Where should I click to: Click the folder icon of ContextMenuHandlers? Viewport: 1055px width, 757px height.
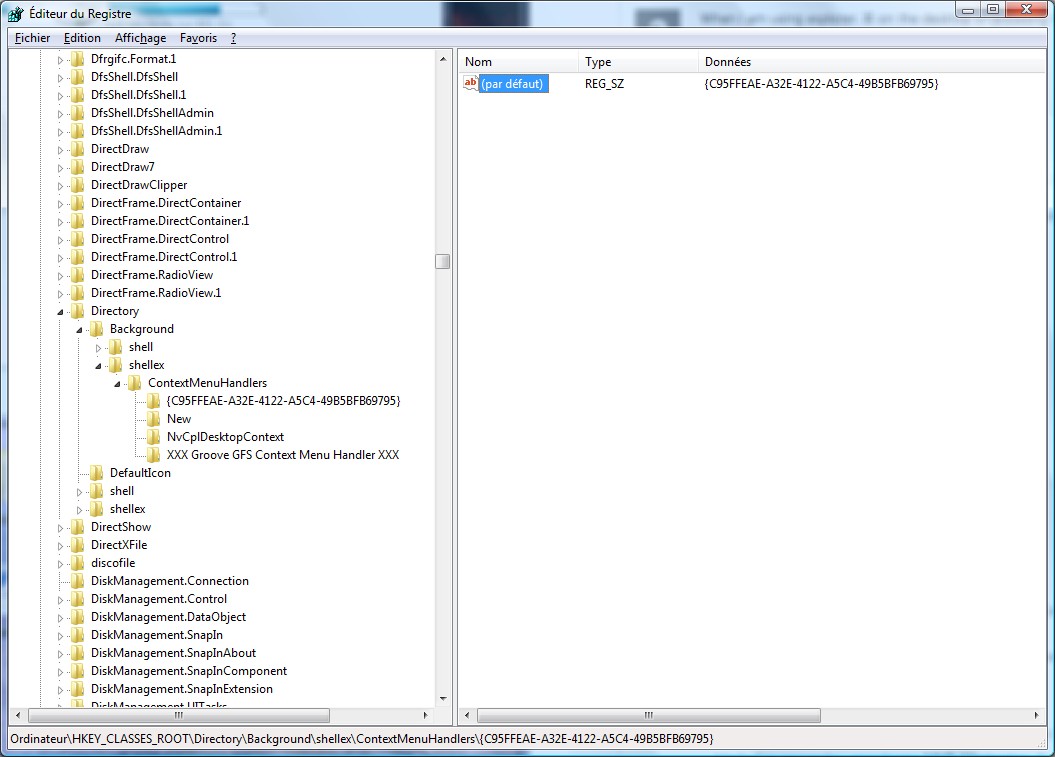click(x=135, y=383)
